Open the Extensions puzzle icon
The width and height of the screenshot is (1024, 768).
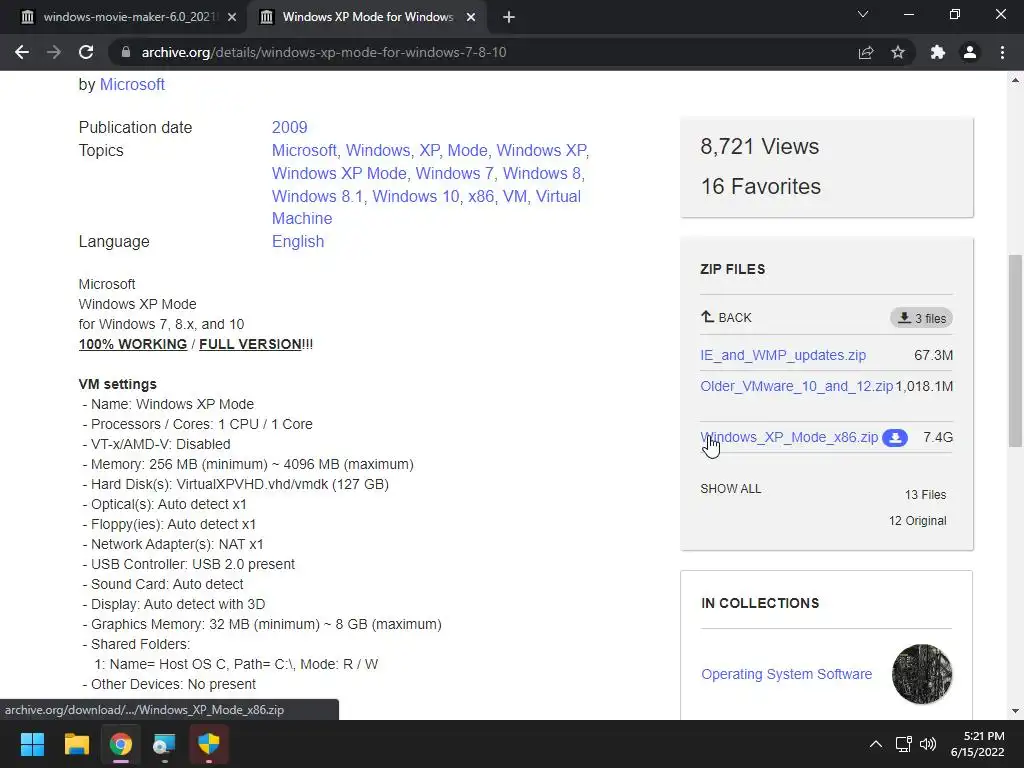tap(938, 52)
